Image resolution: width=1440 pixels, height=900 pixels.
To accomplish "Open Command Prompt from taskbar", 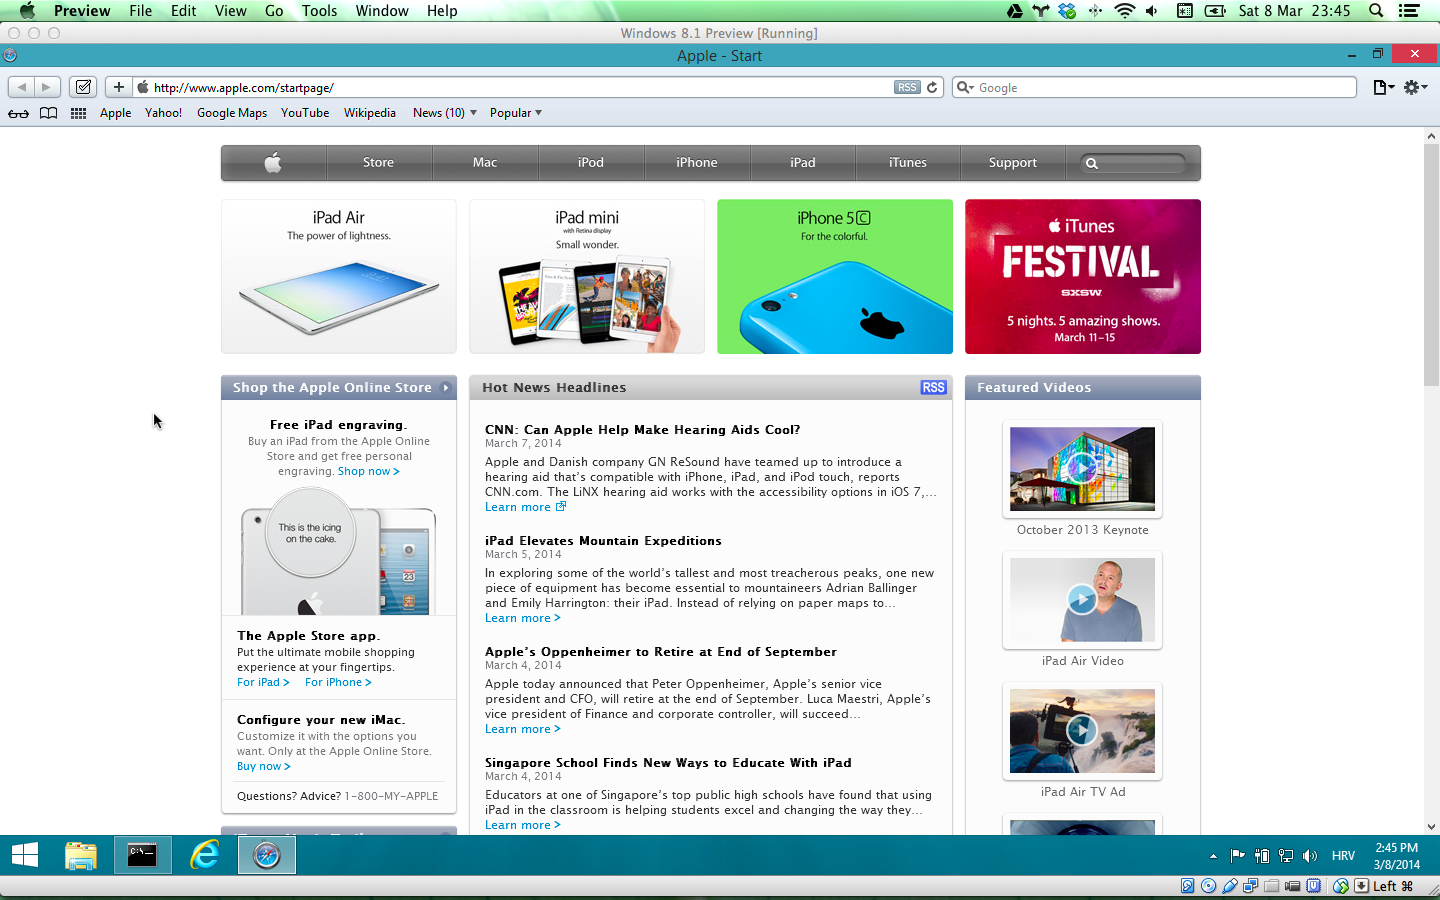I will coord(142,855).
